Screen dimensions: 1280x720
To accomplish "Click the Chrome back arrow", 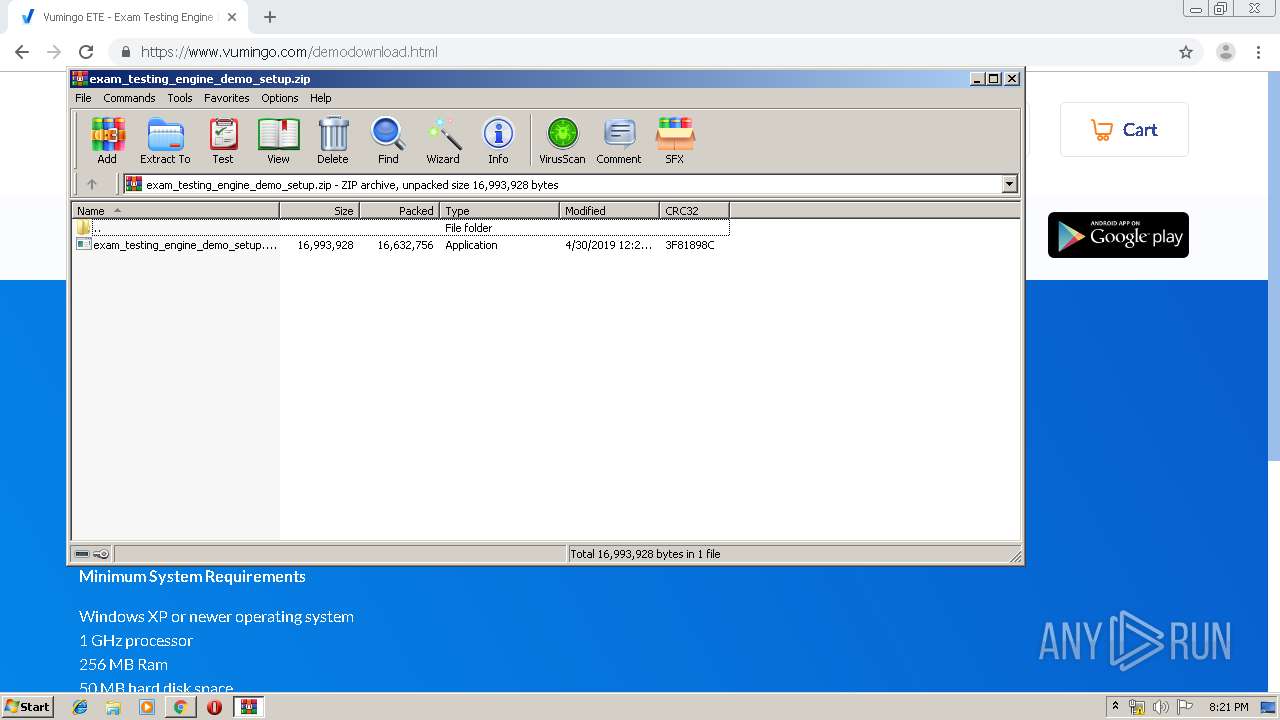I will [22, 52].
